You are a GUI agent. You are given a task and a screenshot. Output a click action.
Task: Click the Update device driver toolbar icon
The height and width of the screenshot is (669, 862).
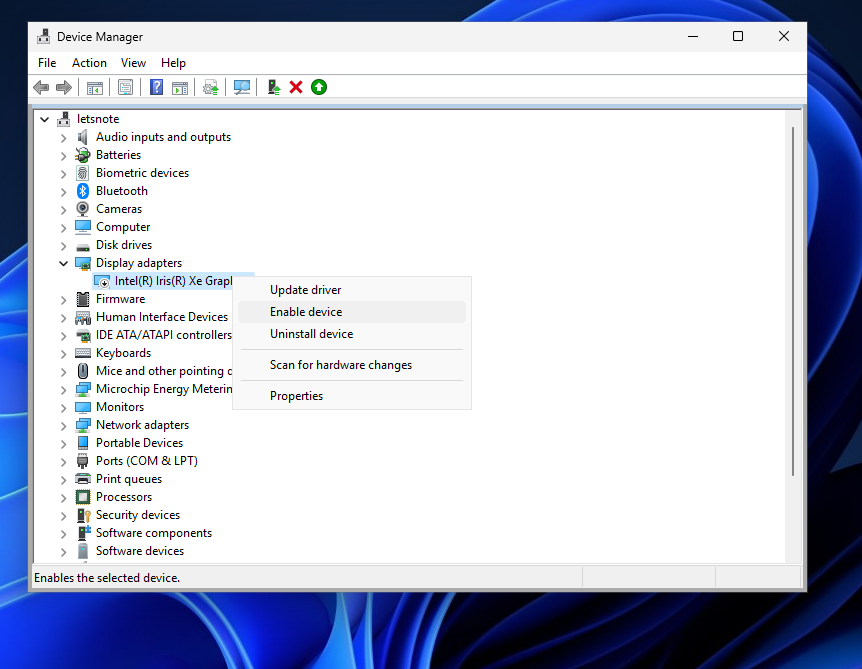(x=211, y=87)
